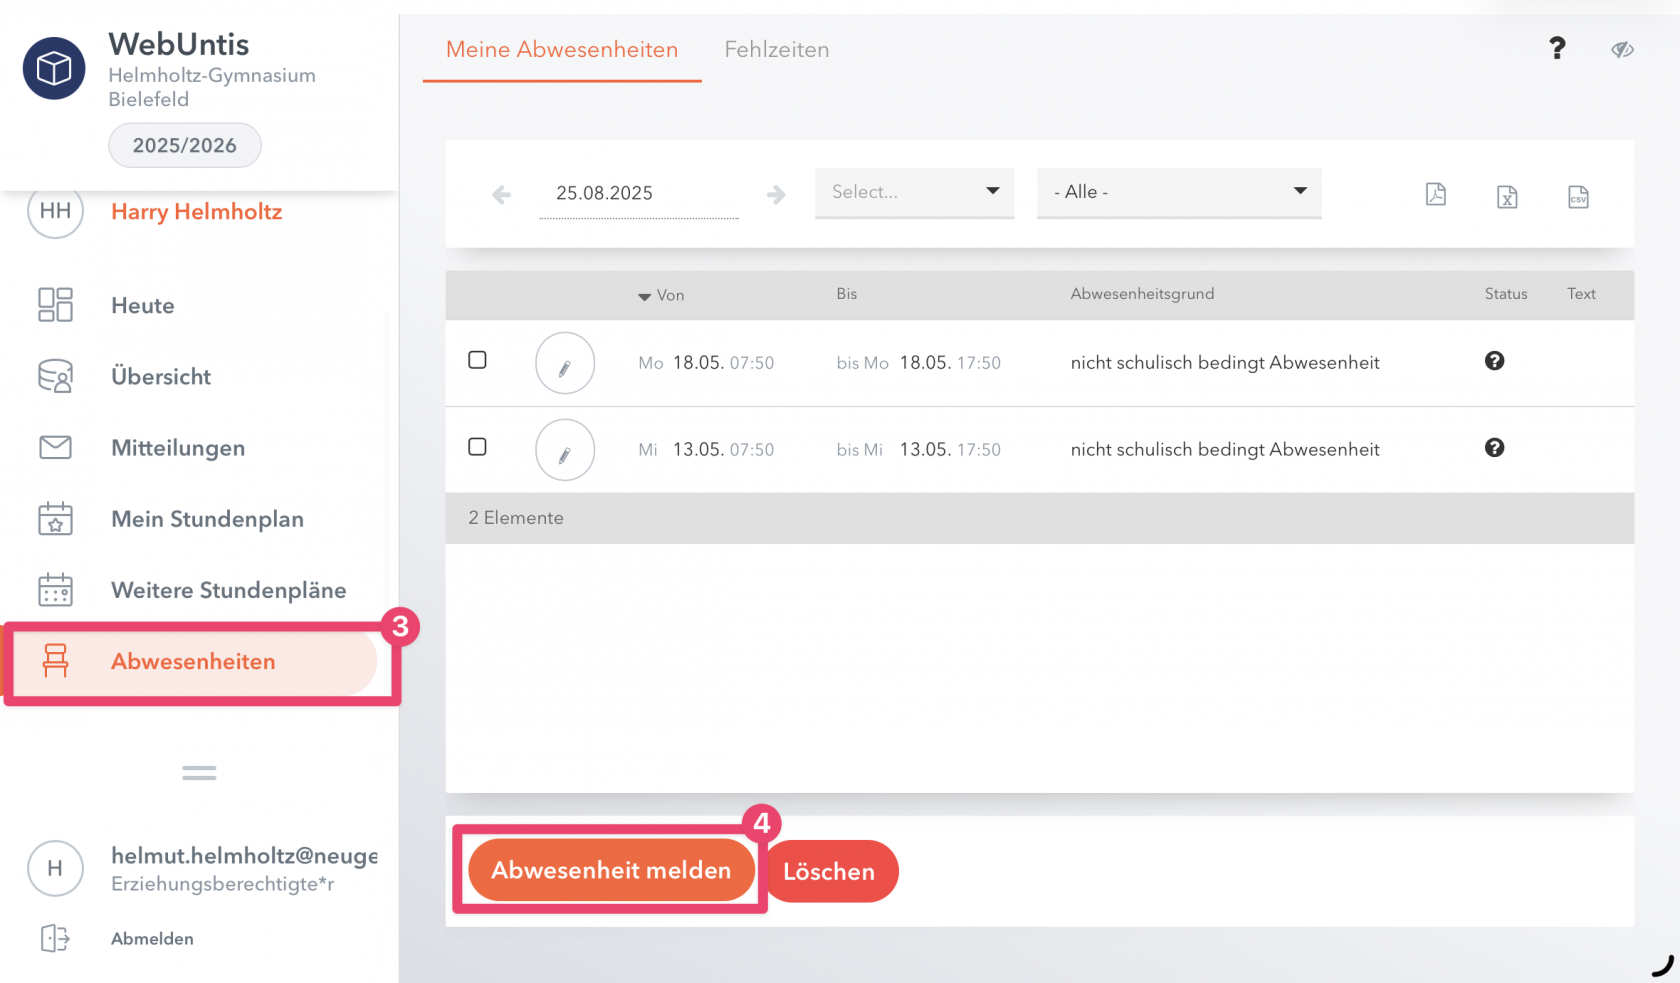Sort by the Von column header
The image size is (1680, 983).
[x=661, y=295]
